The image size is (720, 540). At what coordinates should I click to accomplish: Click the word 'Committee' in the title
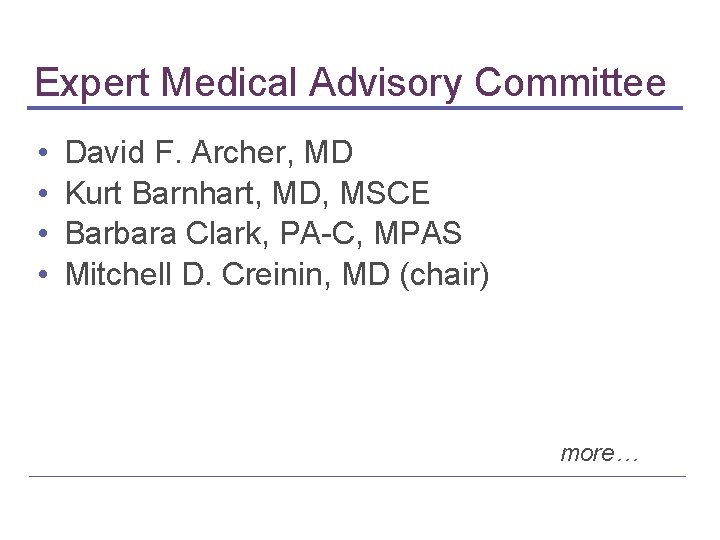pos(570,82)
